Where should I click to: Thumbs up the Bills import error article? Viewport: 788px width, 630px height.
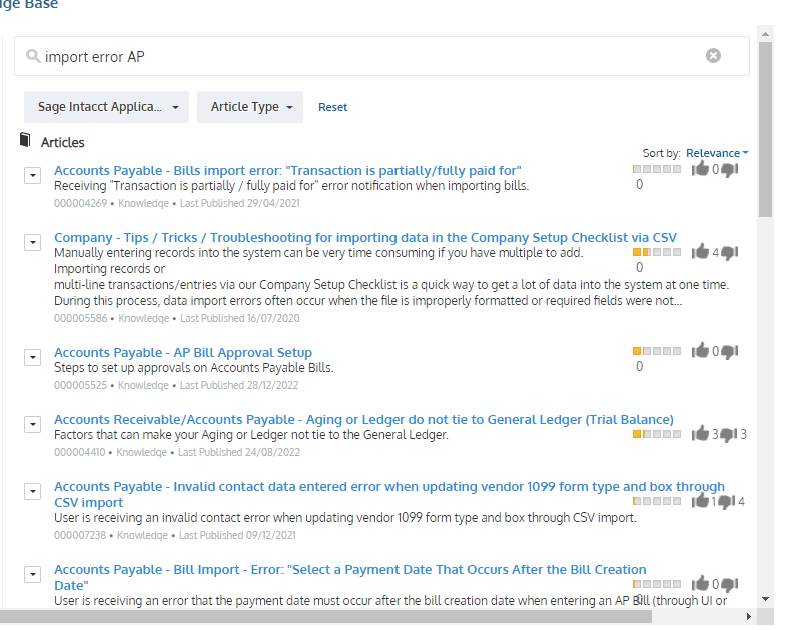700,169
